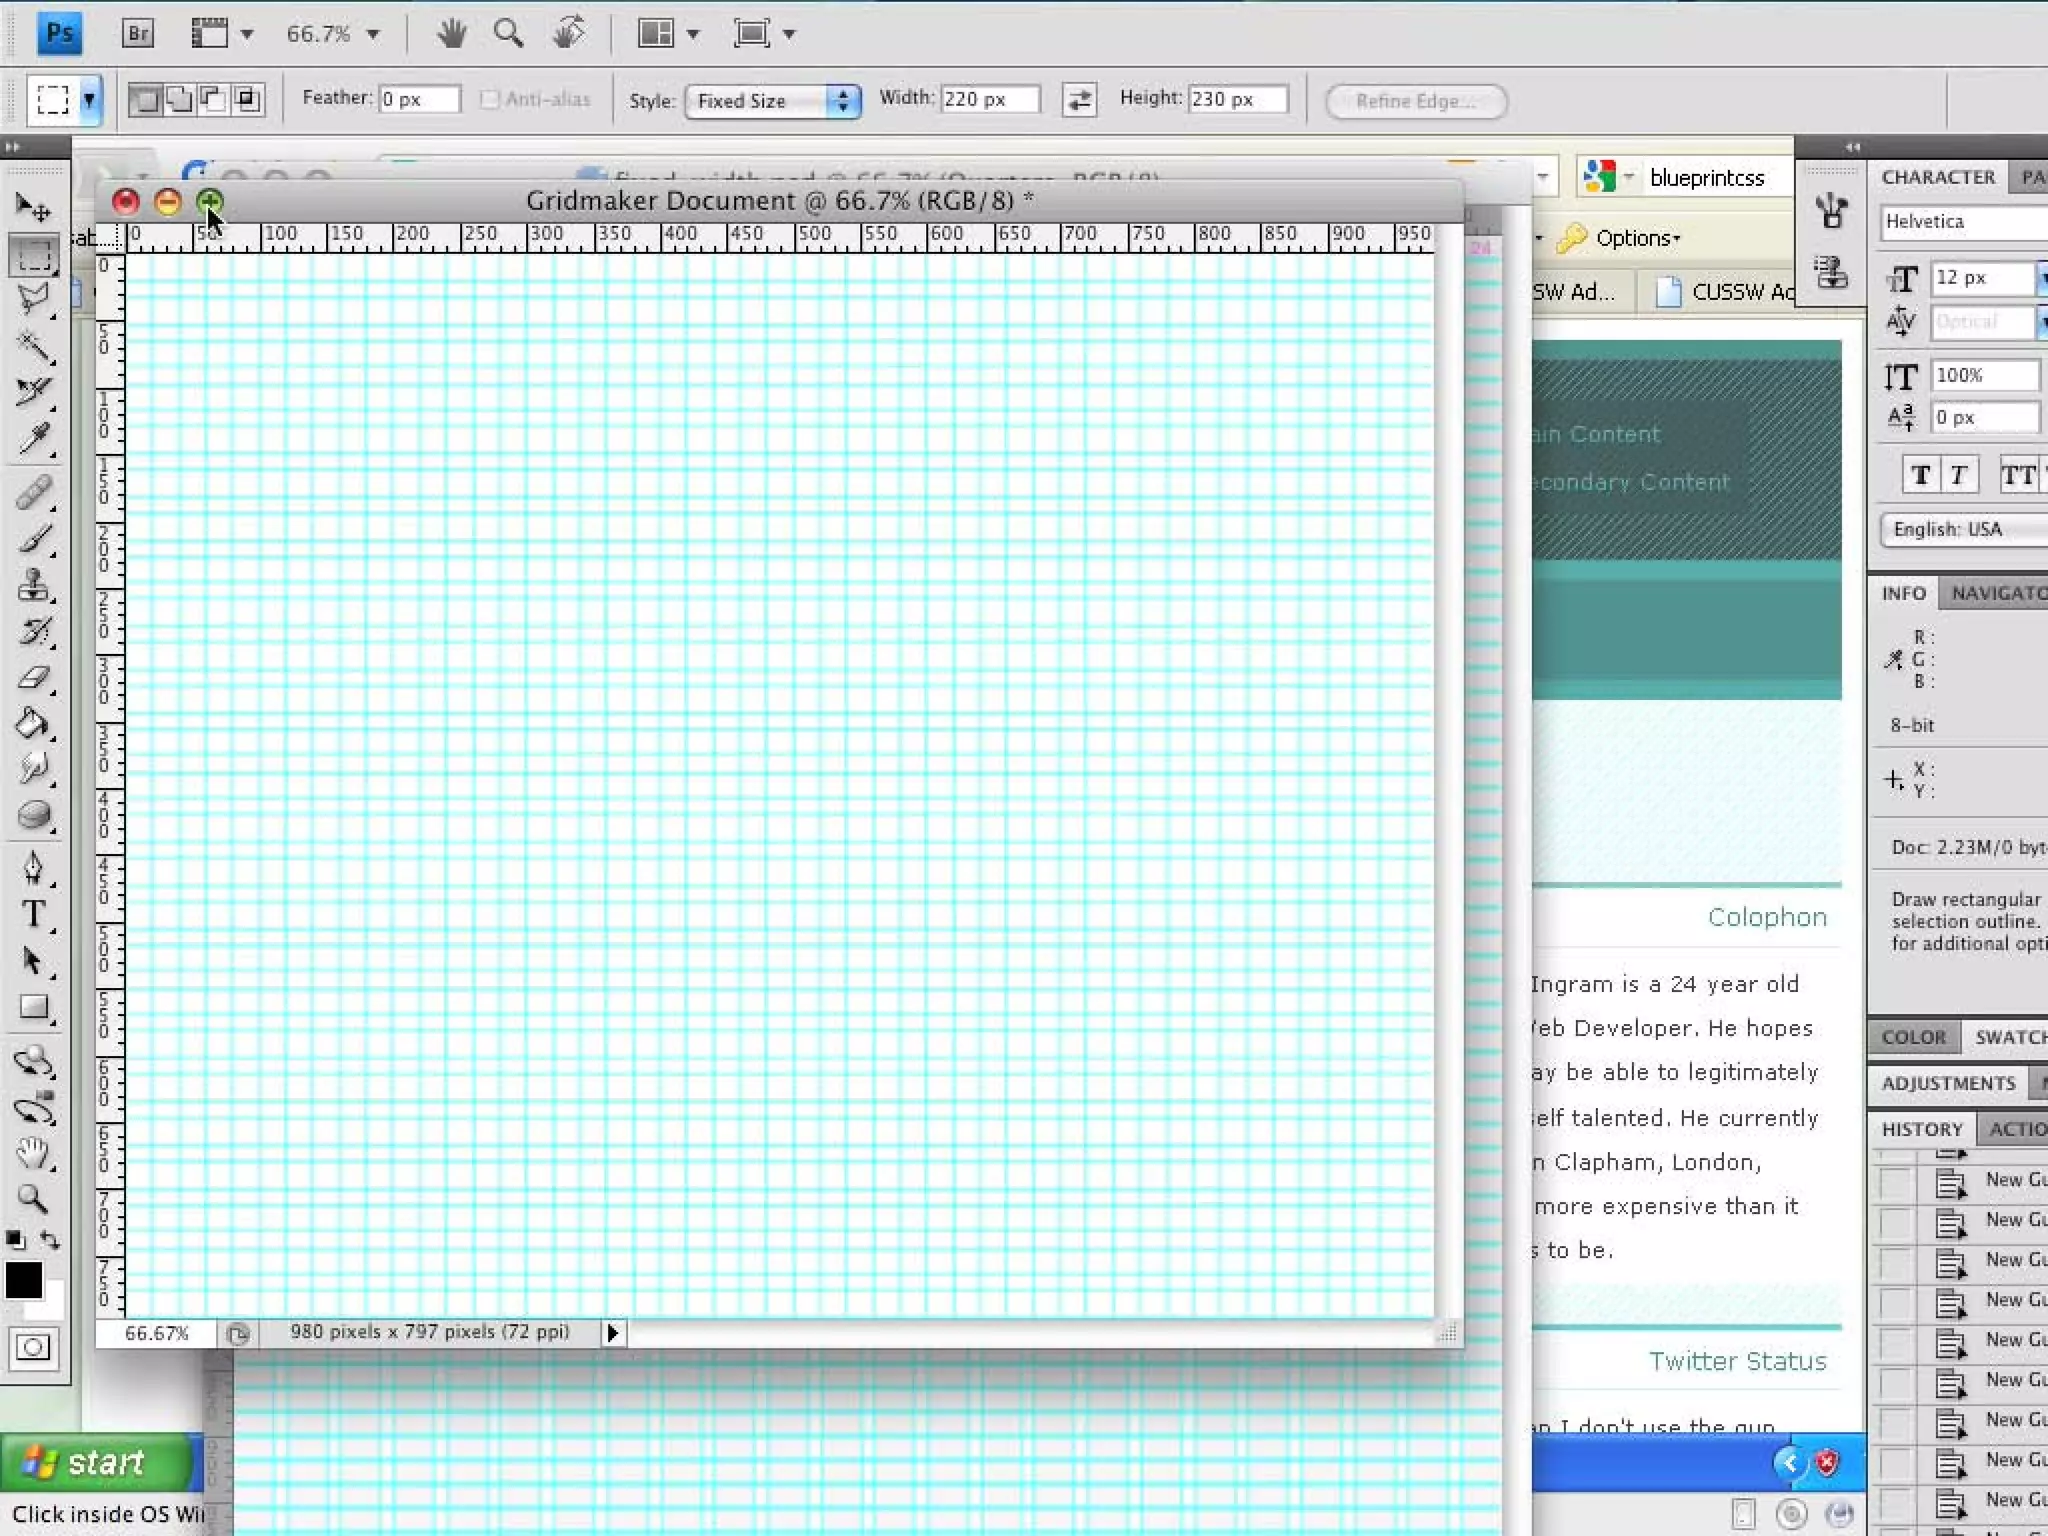Select the Paint Bucket tool
Screen dimensions: 2048x1536
coord(33,723)
